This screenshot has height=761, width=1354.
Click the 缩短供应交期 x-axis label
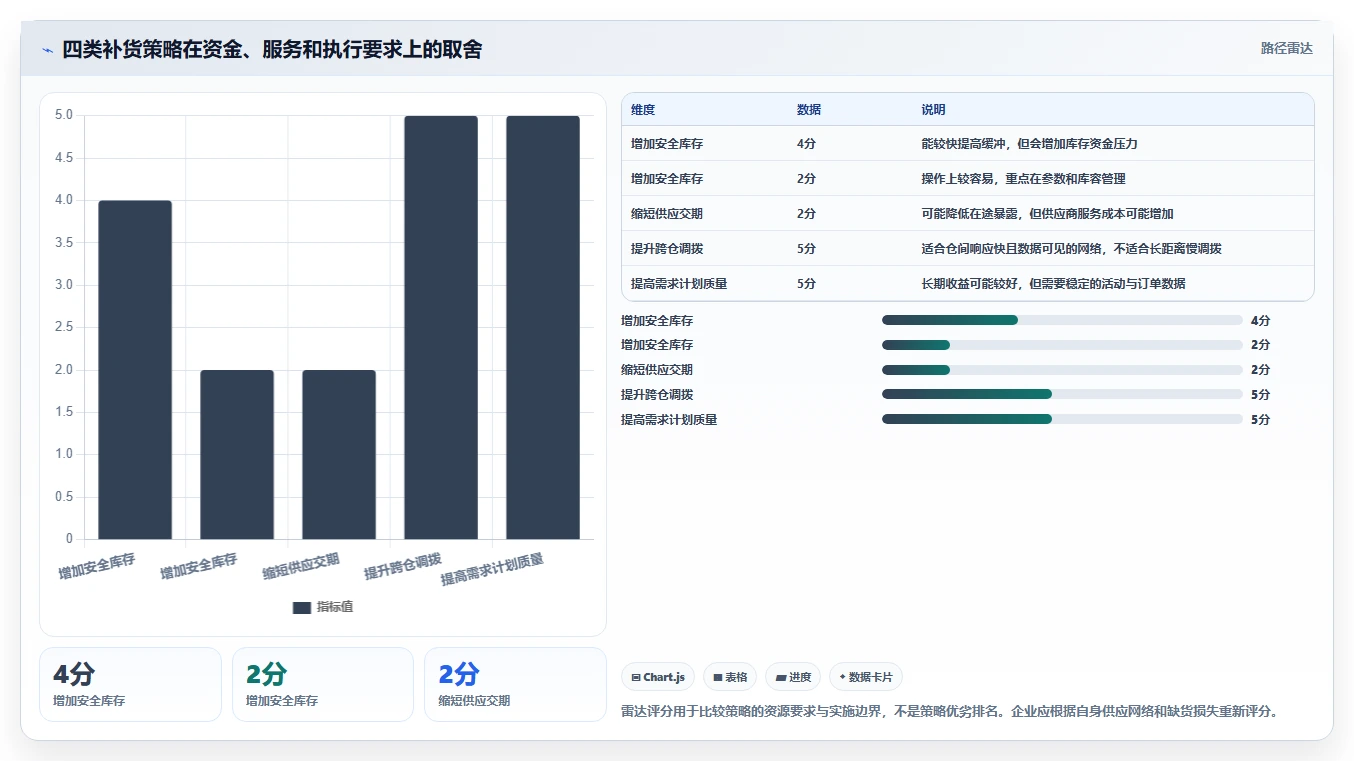click(301, 565)
